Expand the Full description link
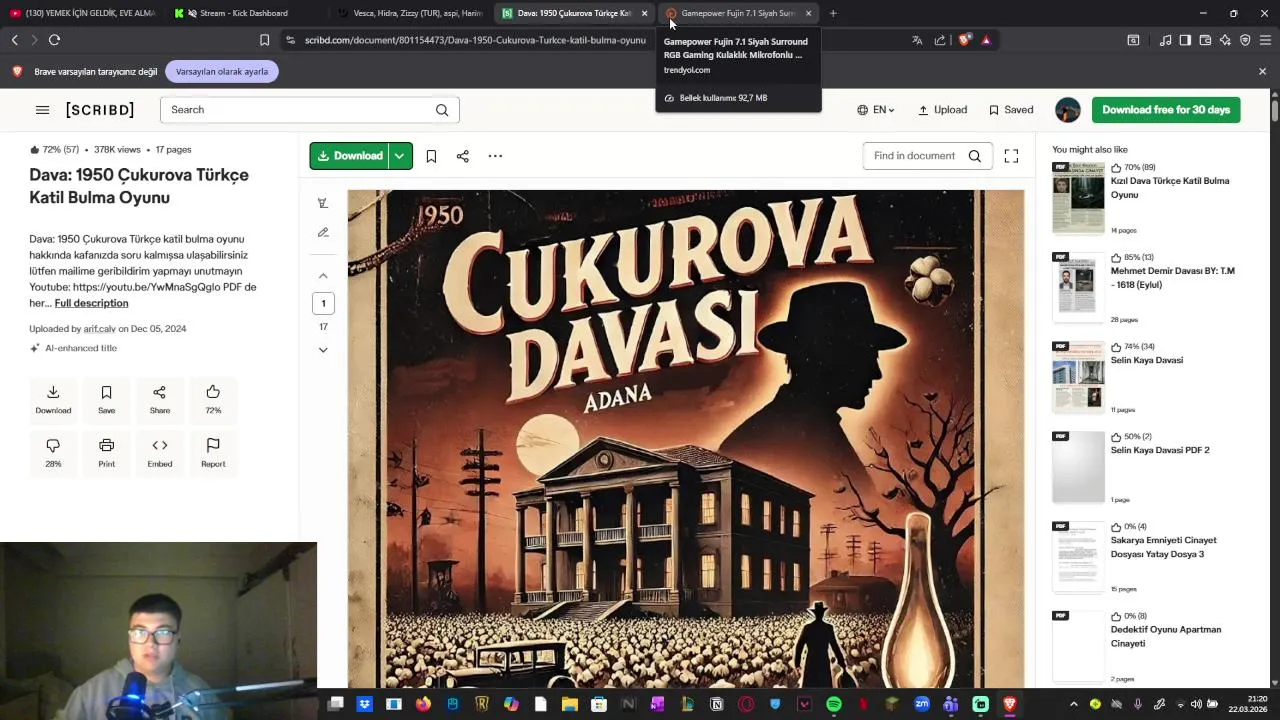Image resolution: width=1280 pixels, height=720 pixels. pos(91,303)
